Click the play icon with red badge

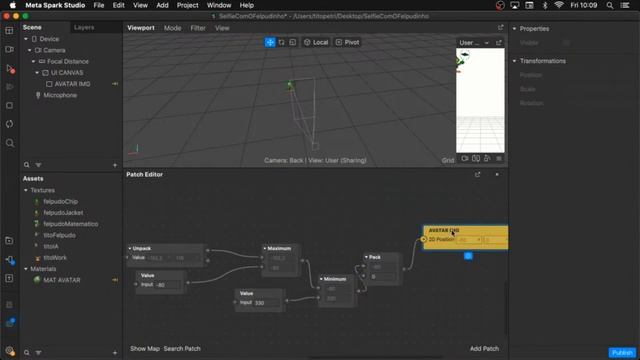10,69
